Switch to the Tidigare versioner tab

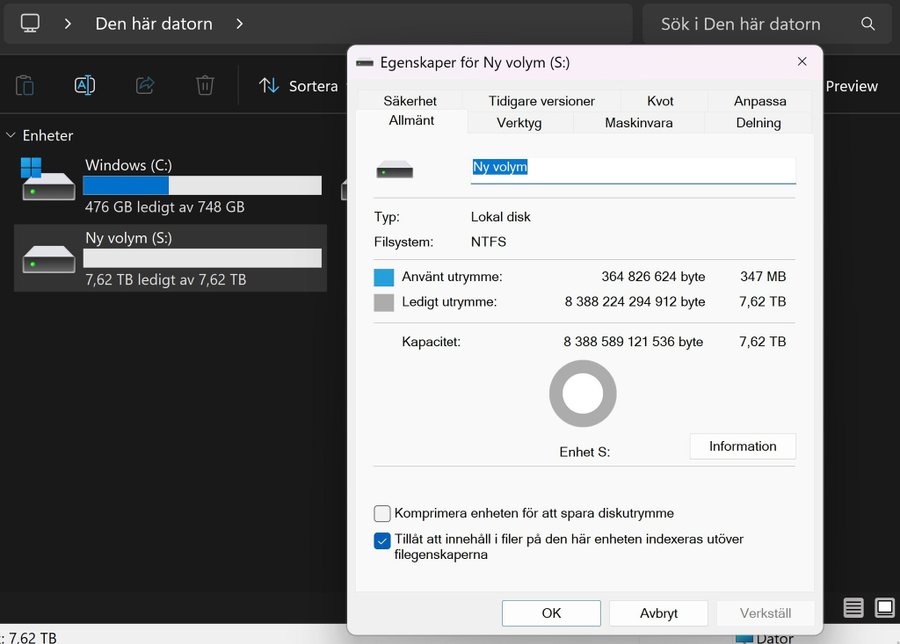click(x=541, y=101)
